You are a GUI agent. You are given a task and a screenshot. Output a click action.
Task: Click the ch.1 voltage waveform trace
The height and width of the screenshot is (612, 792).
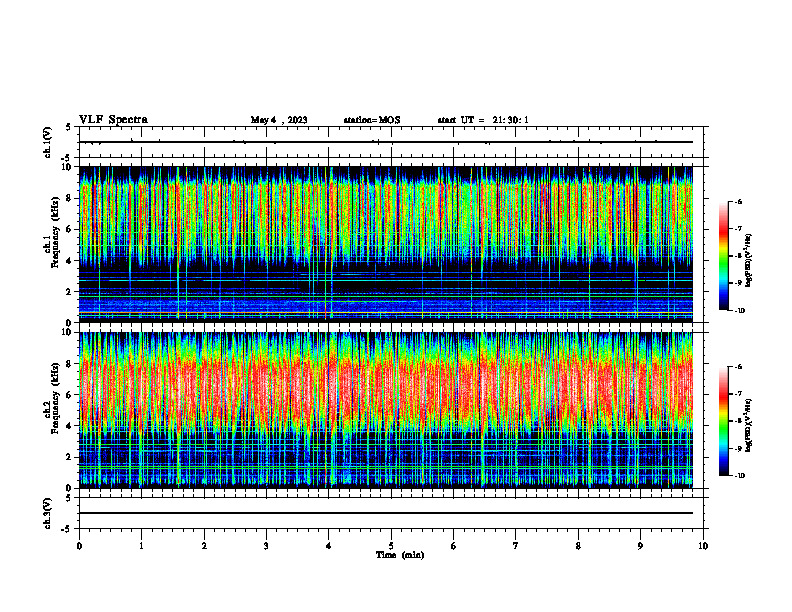tap(385, 142)
